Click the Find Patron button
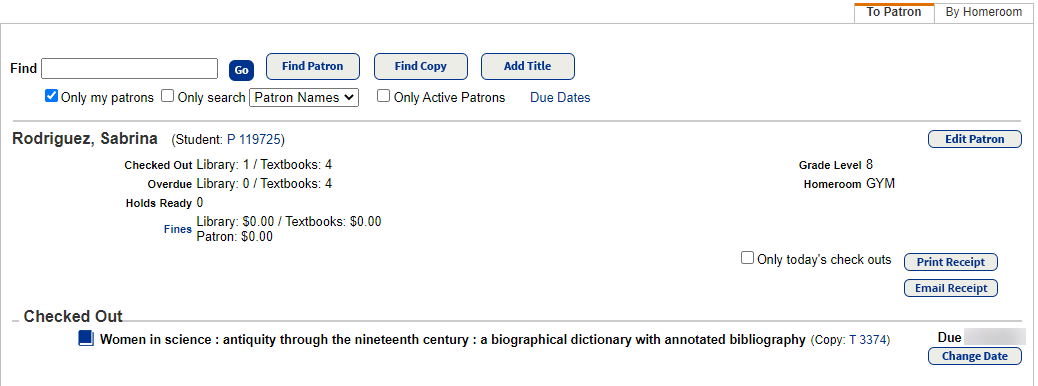Image resolution: width=1038 pixels, height=386 pixels. click(x=312, y=66)
